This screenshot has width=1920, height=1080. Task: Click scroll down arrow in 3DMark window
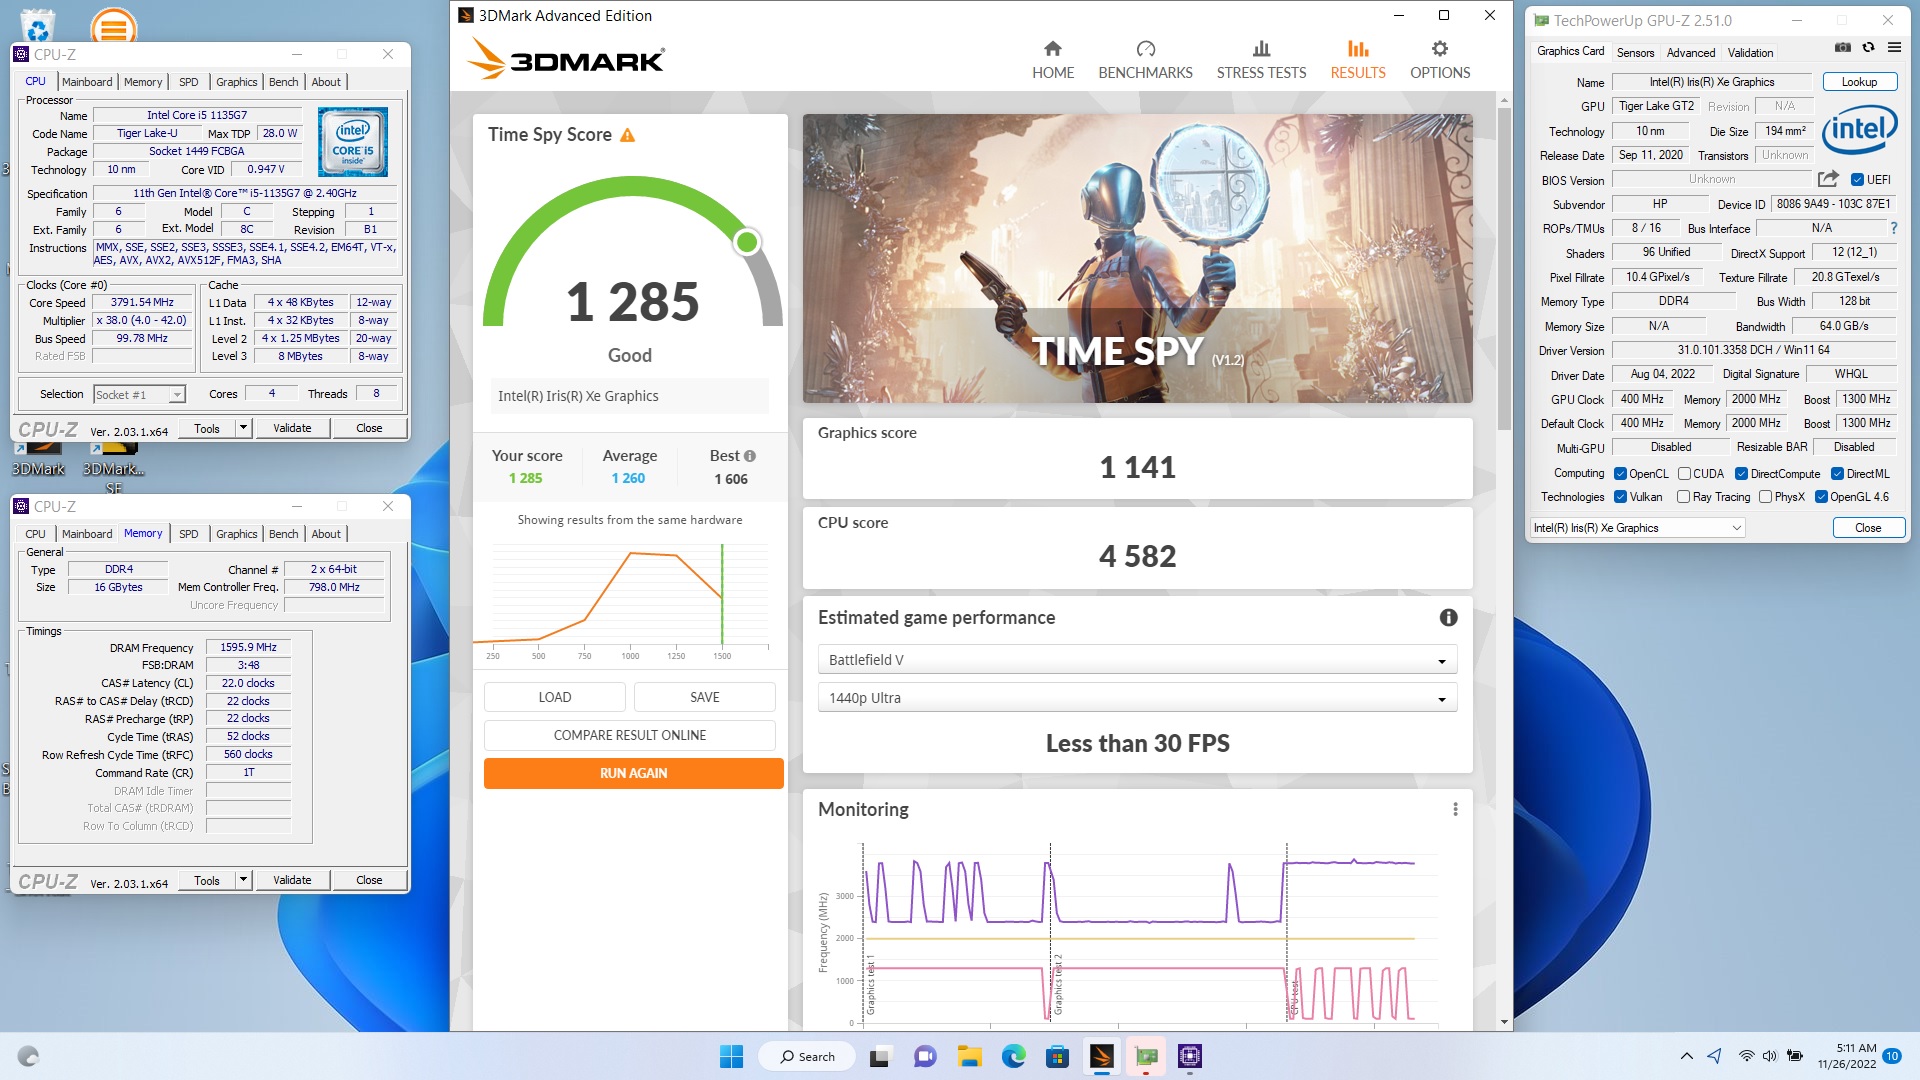tap(1504, 1022)
